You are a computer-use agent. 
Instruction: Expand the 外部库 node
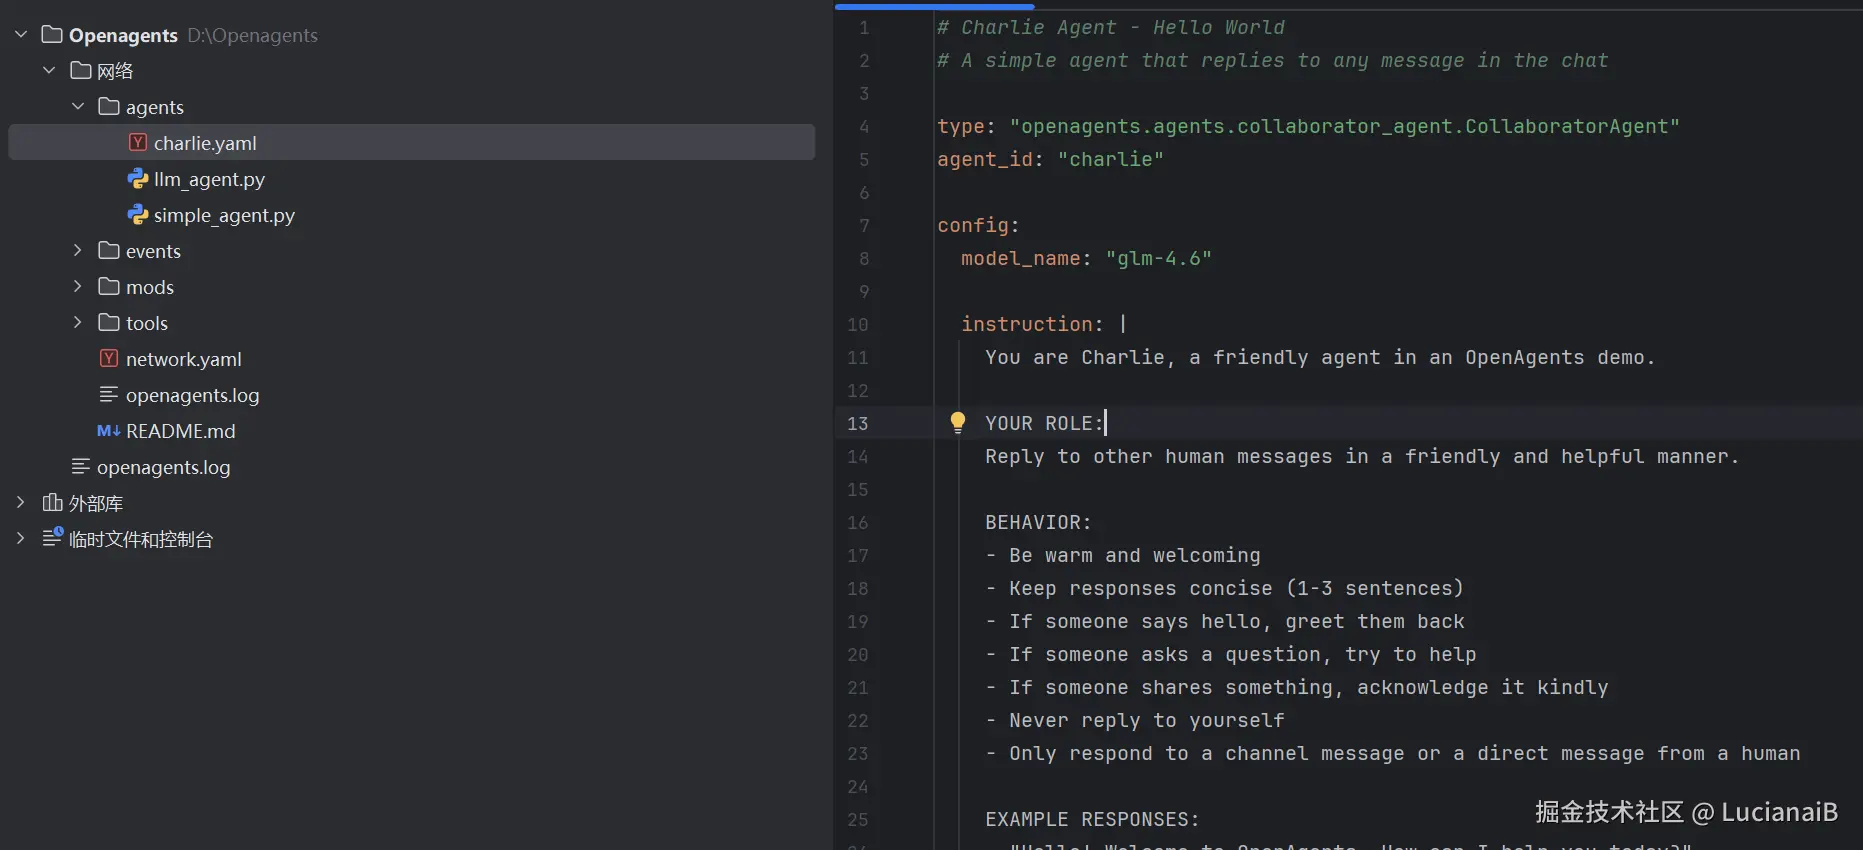[x=21, y=503]
